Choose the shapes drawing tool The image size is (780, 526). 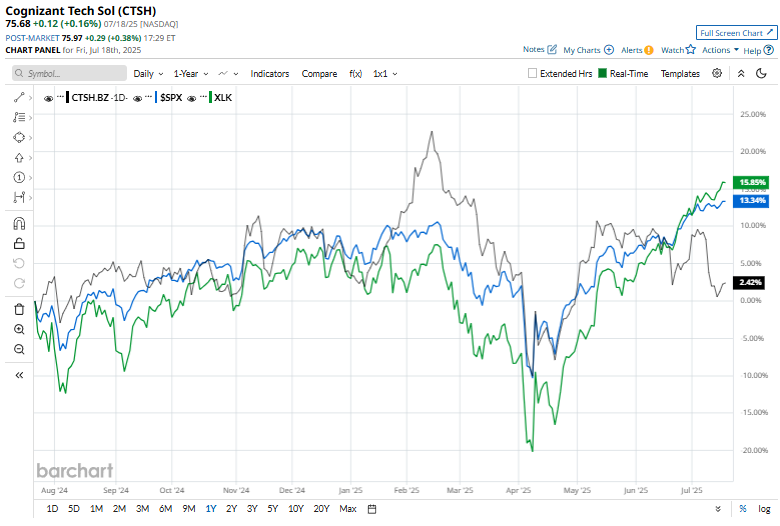click(x=19, y=137)
